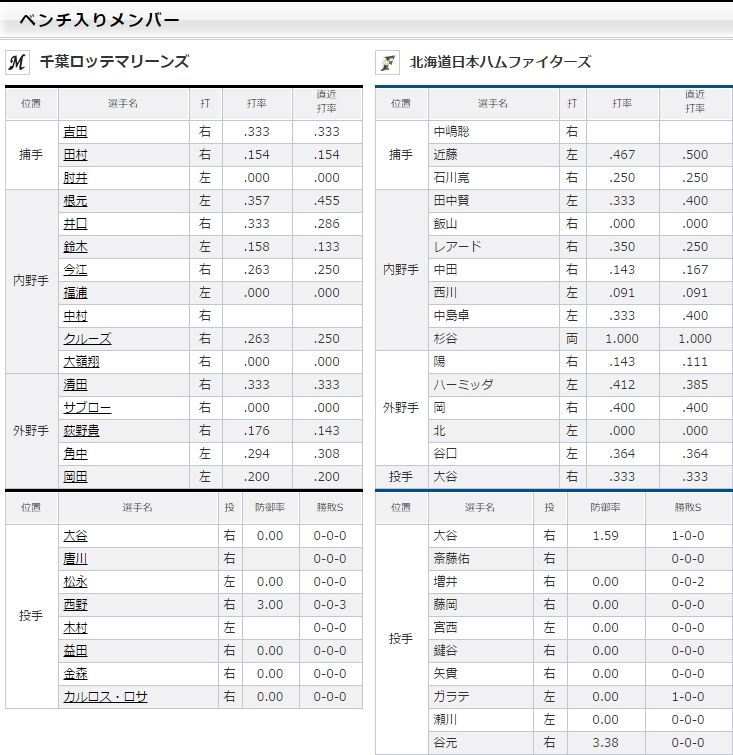
Task: Select Fighters pitcher 瀬川 name cell
Action: (481, 720)
